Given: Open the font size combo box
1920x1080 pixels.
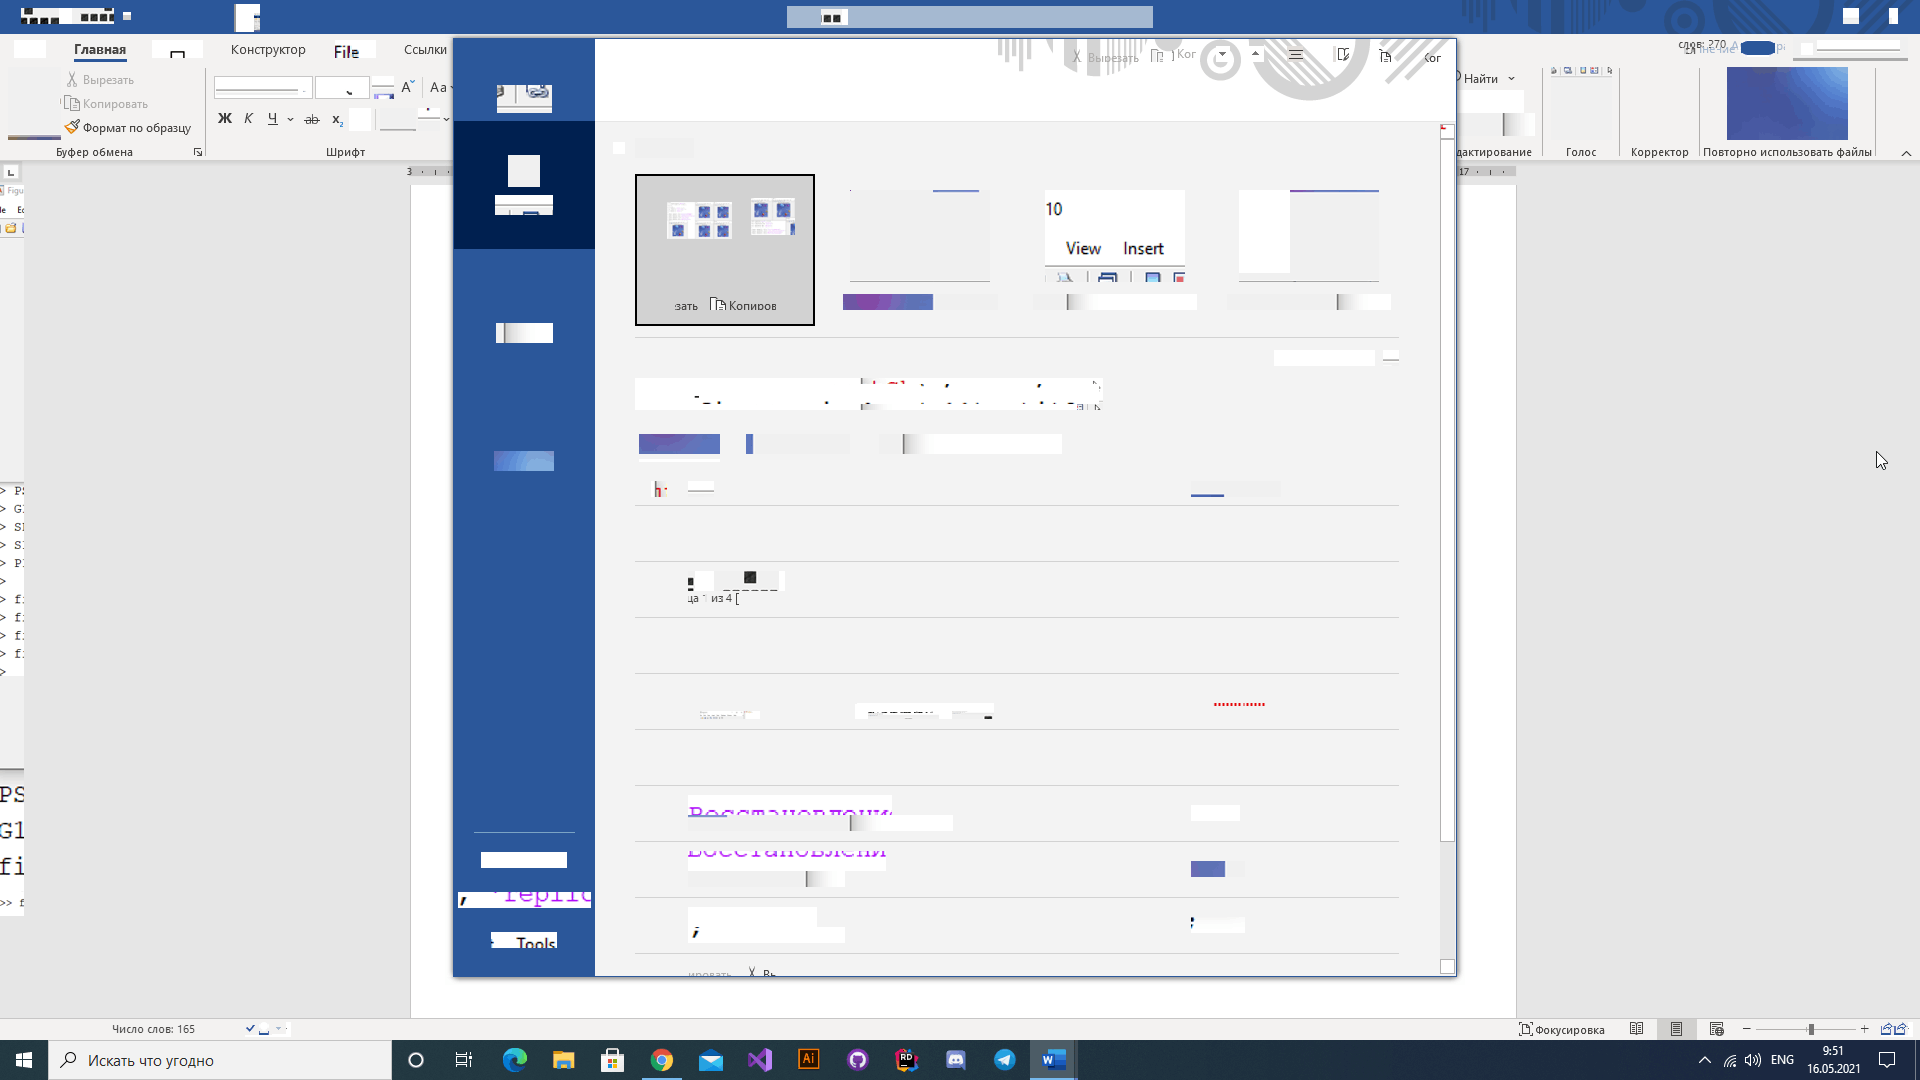Looking at the screenshot, I should tap(342, 88).
